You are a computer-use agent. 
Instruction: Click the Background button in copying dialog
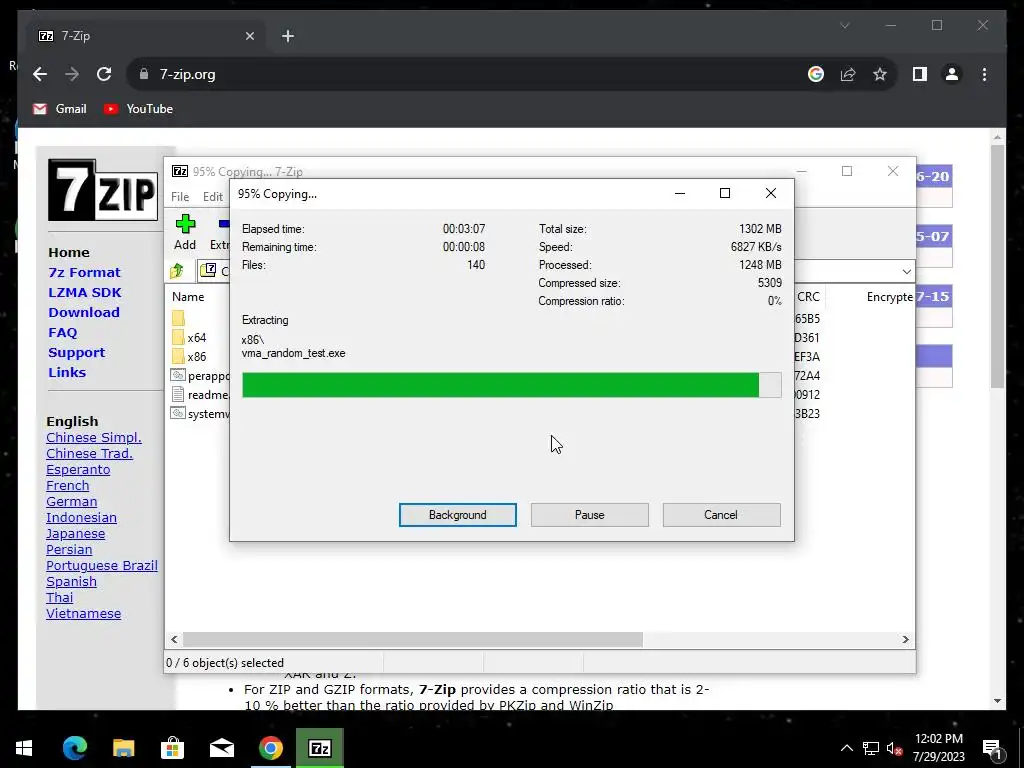click(458, 515)
